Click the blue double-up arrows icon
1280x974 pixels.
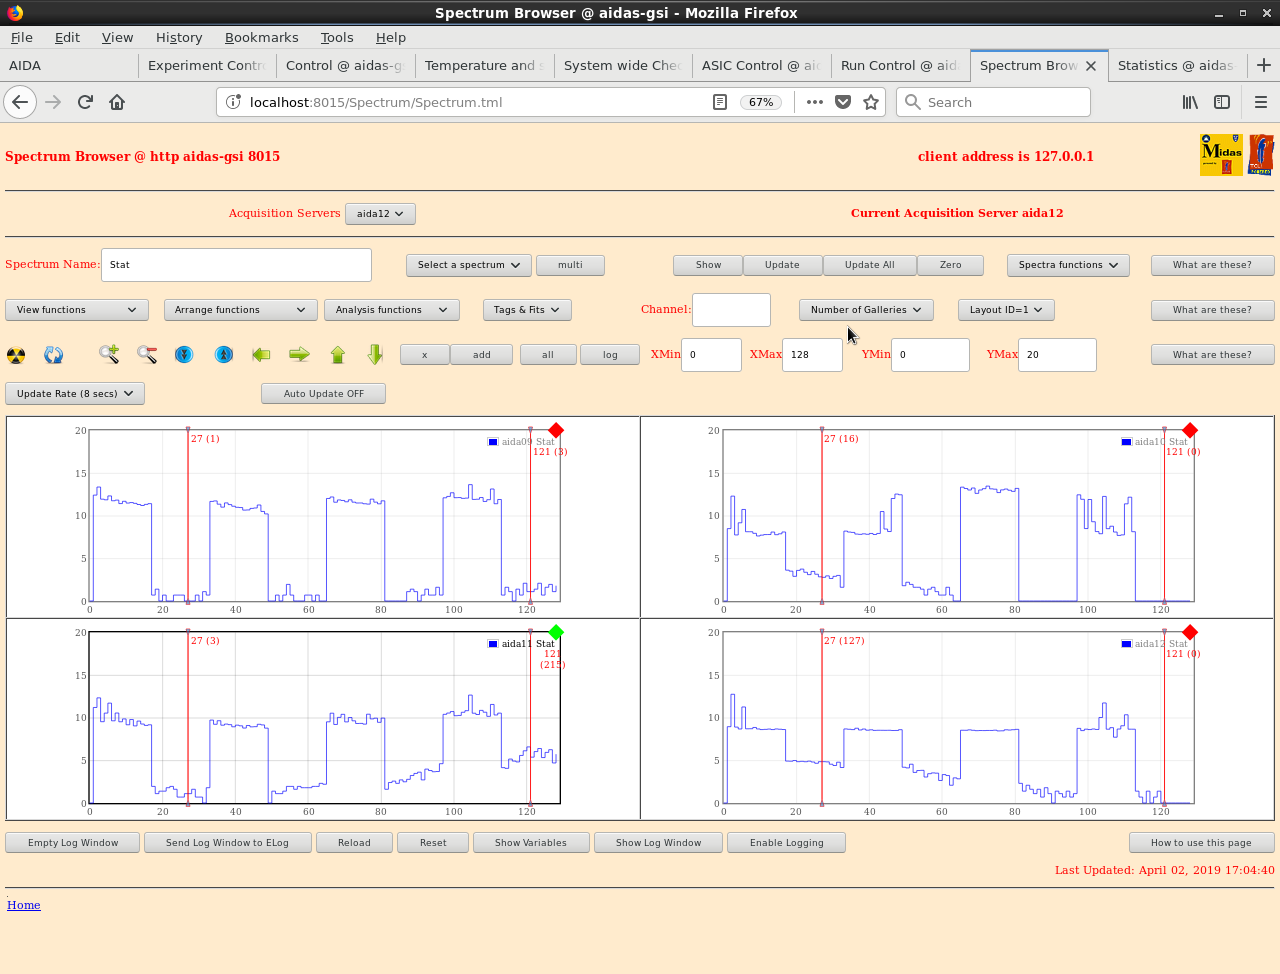[224, 355]
